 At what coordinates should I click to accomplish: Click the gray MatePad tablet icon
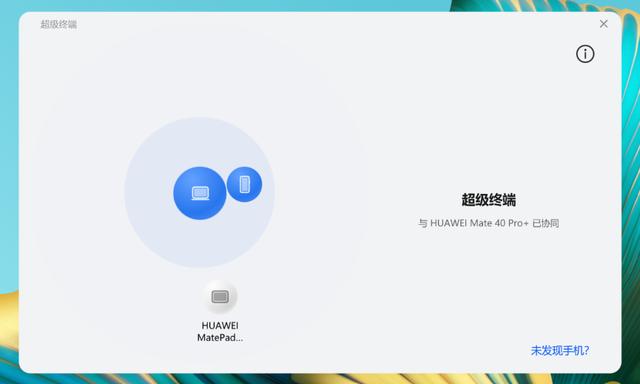220,297
